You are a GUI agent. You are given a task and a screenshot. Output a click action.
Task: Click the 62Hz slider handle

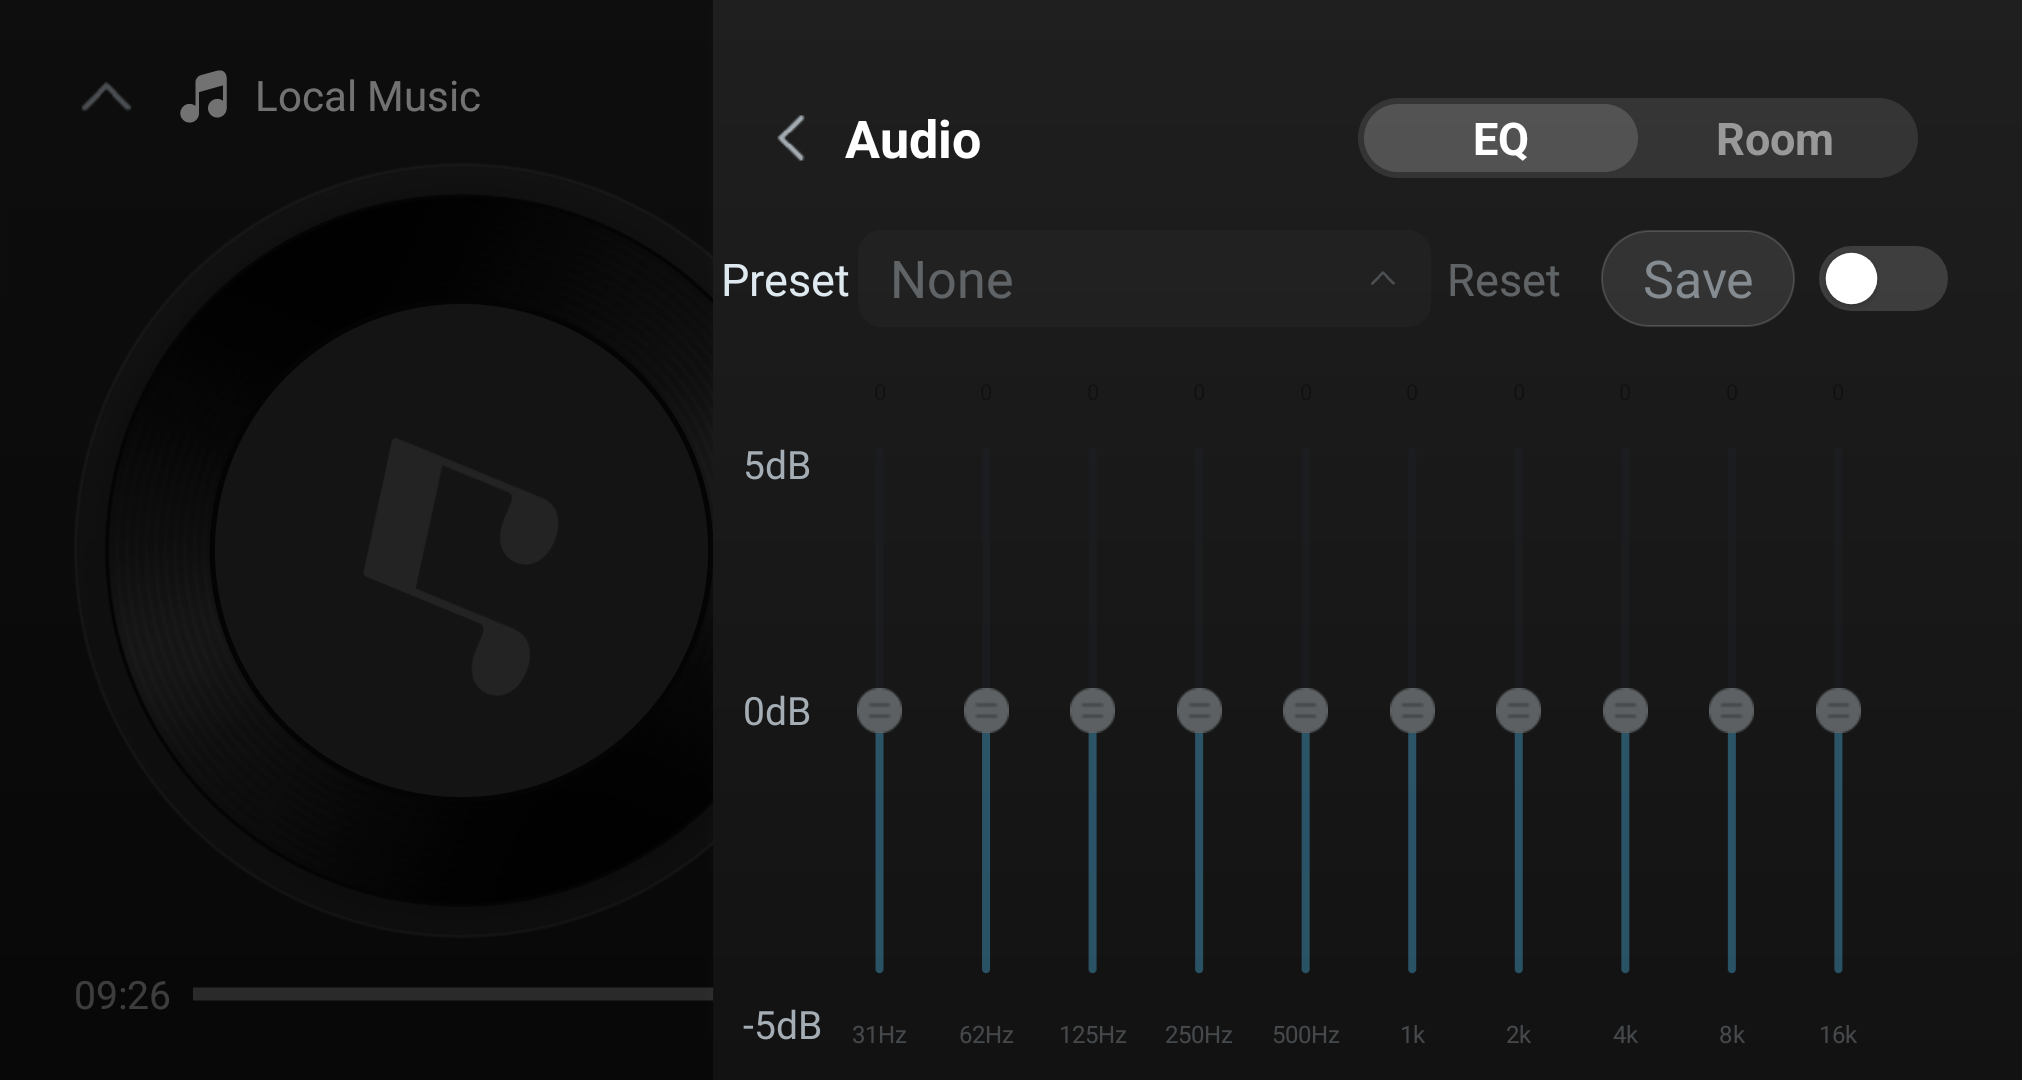986,710
